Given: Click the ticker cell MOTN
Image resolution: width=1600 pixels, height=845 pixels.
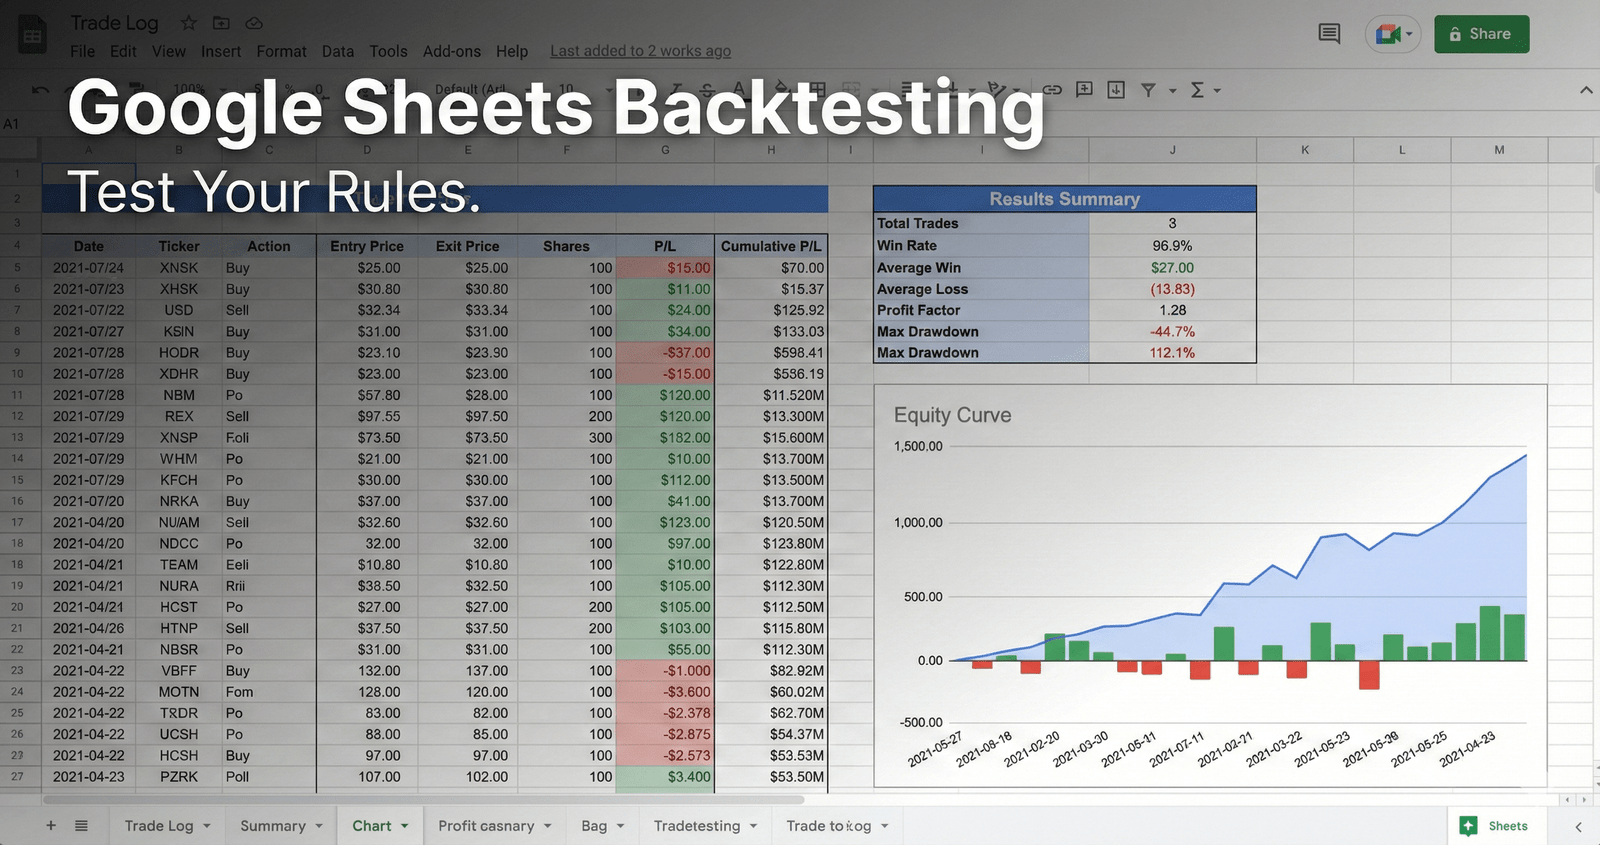Looking at the screenshot, I should pyautogui.click(x=179, y=692).
